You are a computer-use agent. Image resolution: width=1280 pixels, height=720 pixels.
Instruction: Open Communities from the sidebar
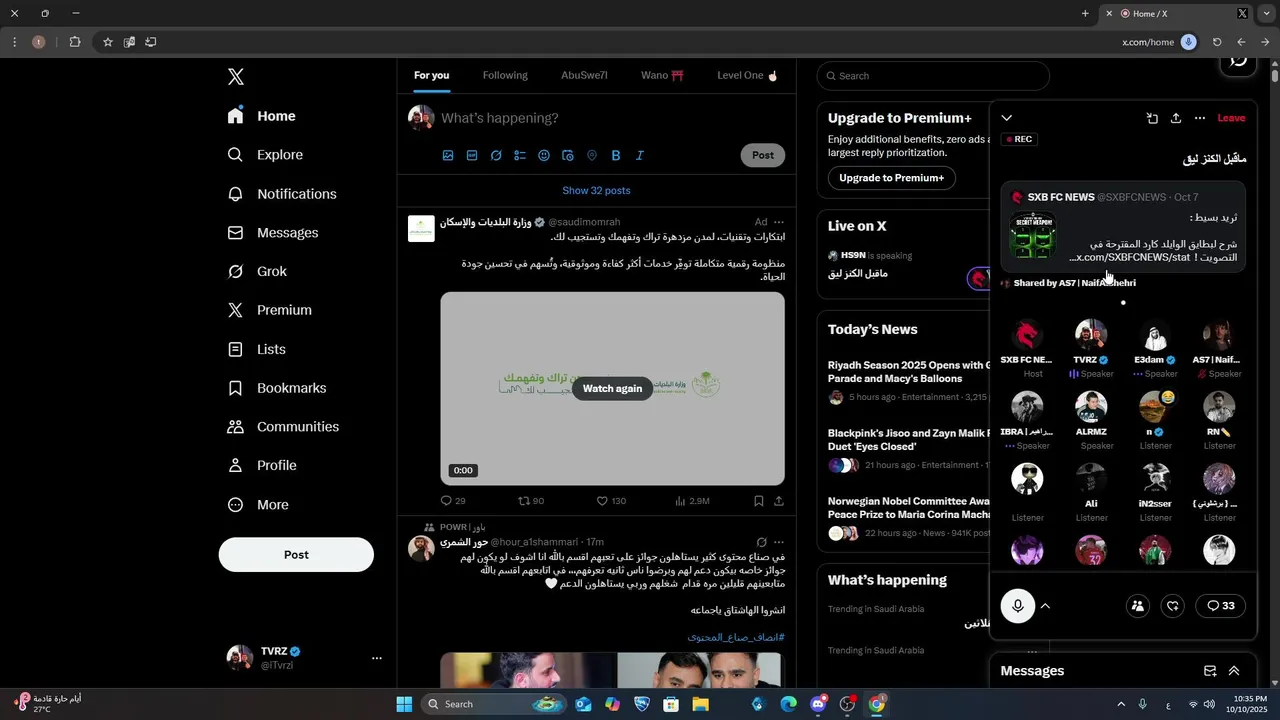click(283, 427)
